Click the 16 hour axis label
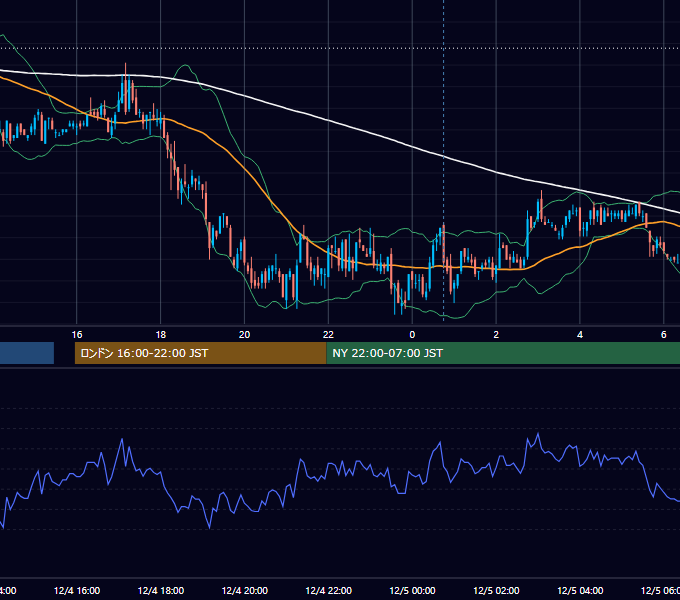 click(77, 334)
